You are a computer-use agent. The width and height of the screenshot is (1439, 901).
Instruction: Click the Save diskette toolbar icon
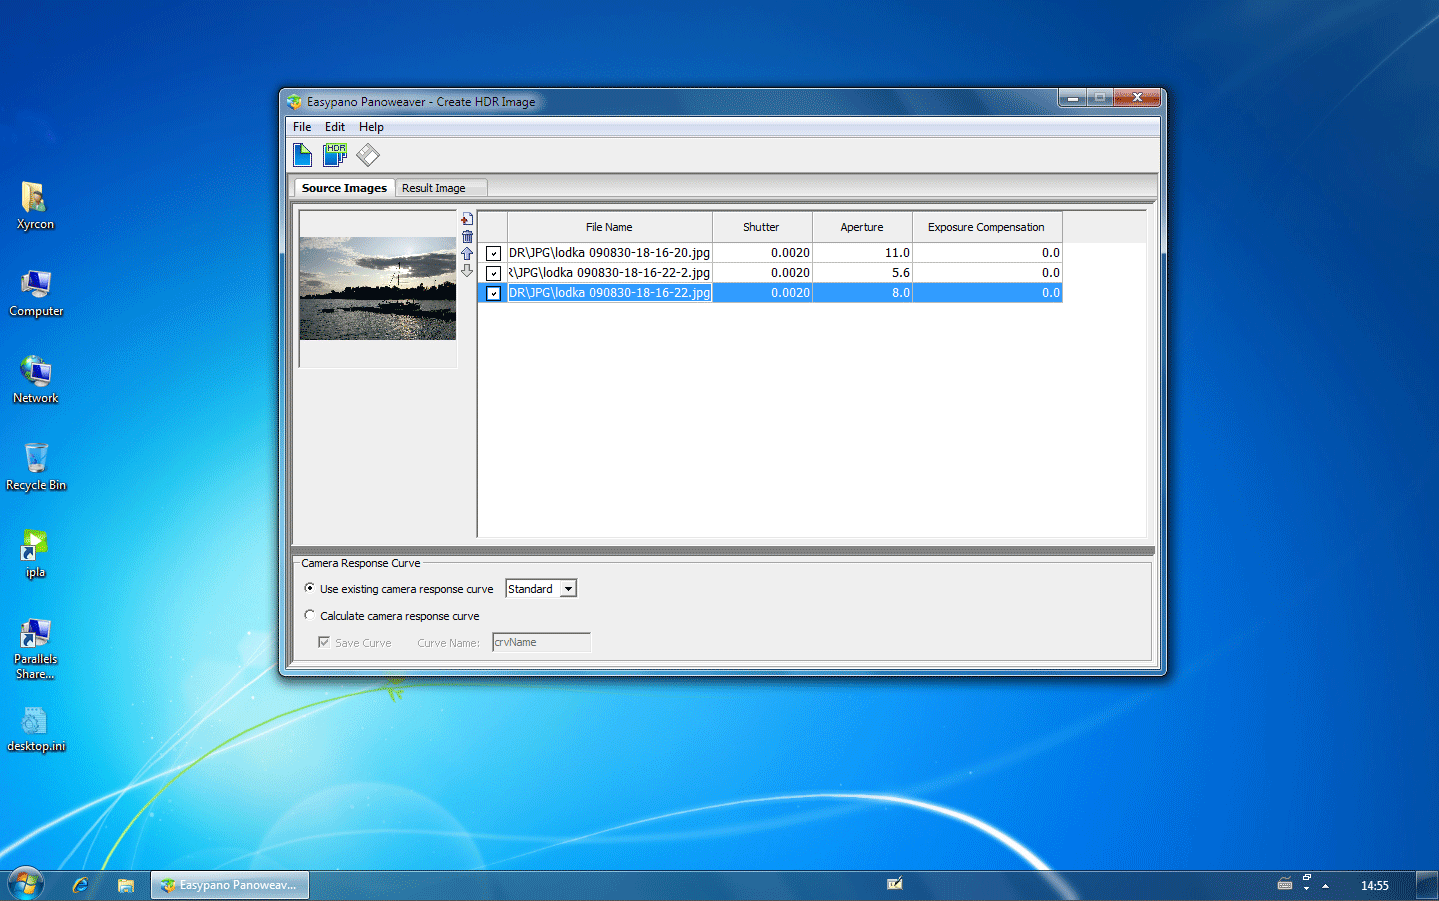pos(368,155)
